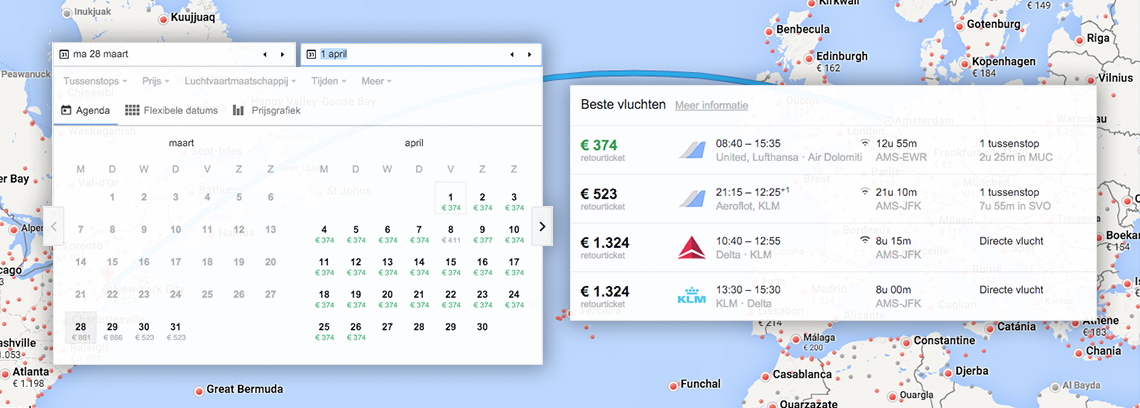
Task: Go to next day for return date
Action: pyautogui.click(x=529, y=55)
